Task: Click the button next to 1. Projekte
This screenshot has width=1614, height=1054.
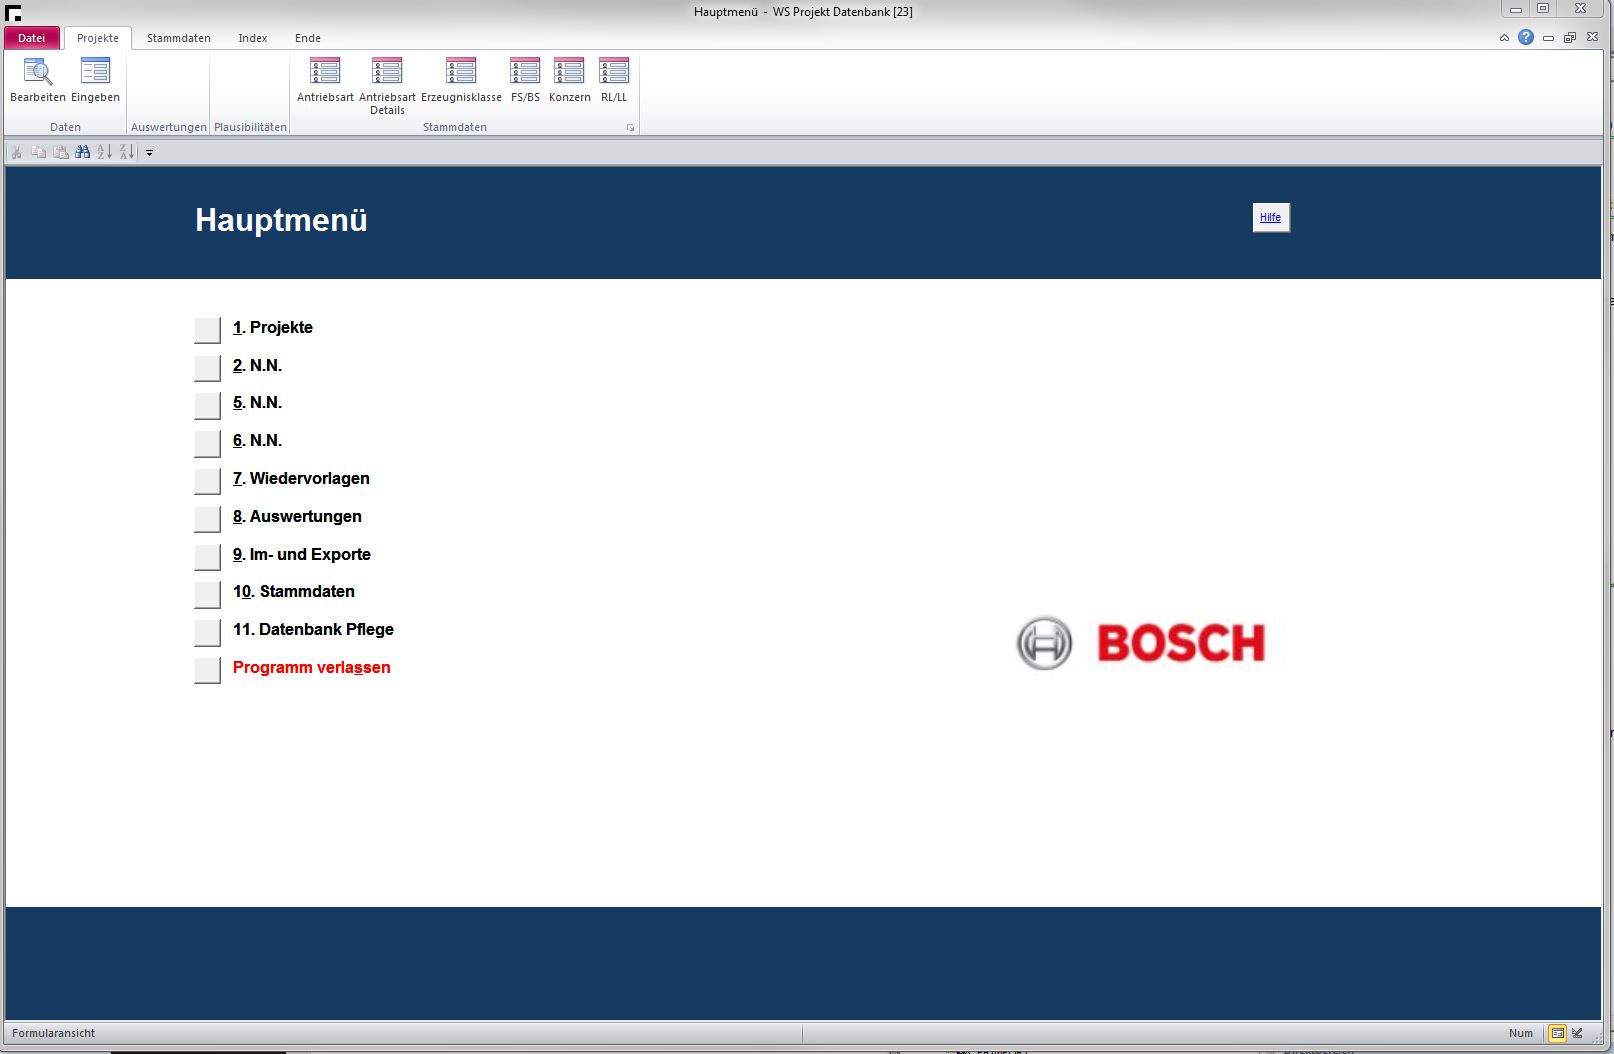Action: 207,329
